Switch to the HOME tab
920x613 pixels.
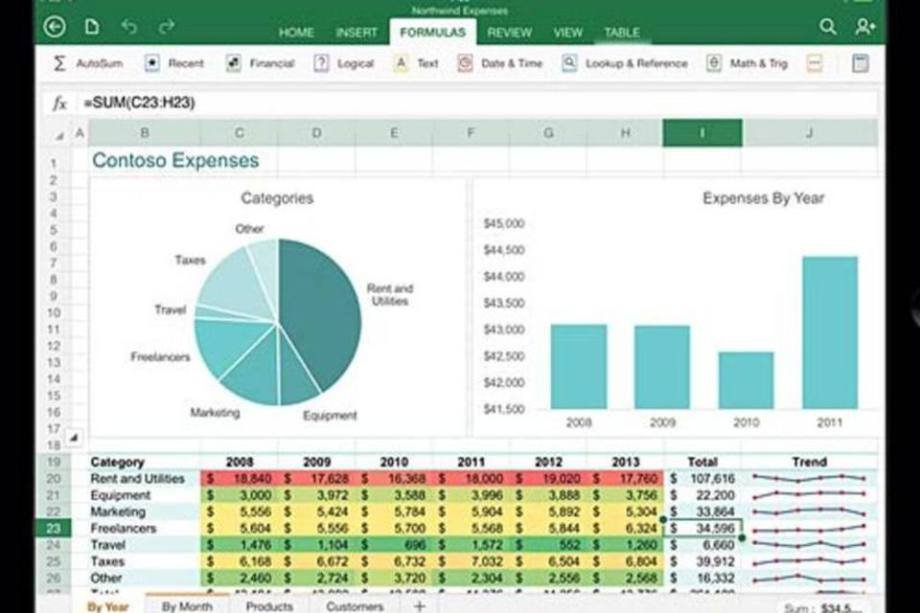coord(296,33)
